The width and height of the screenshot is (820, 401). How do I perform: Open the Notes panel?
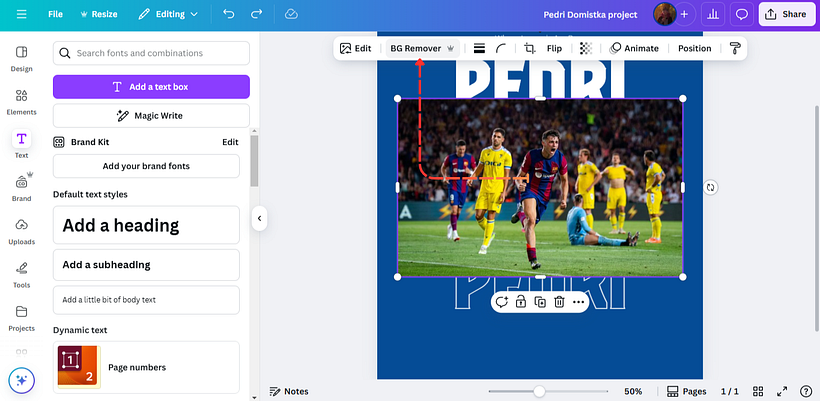tap(289, 392)
